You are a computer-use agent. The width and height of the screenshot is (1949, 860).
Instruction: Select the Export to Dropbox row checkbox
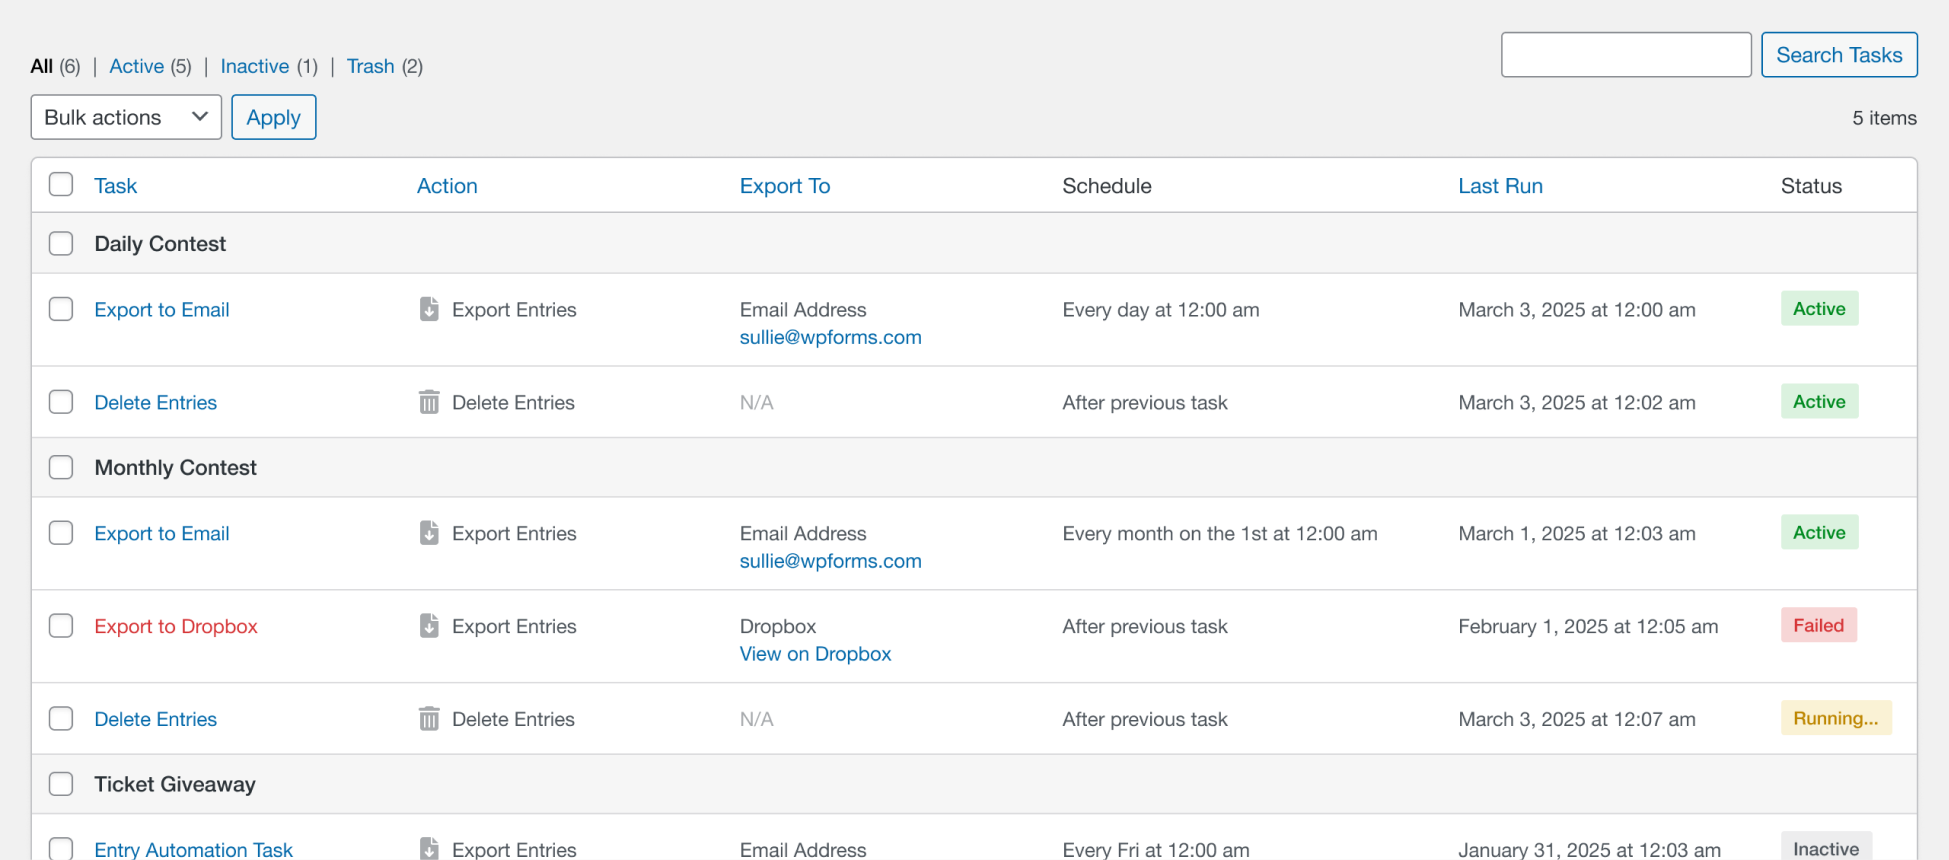click(61, 626)
